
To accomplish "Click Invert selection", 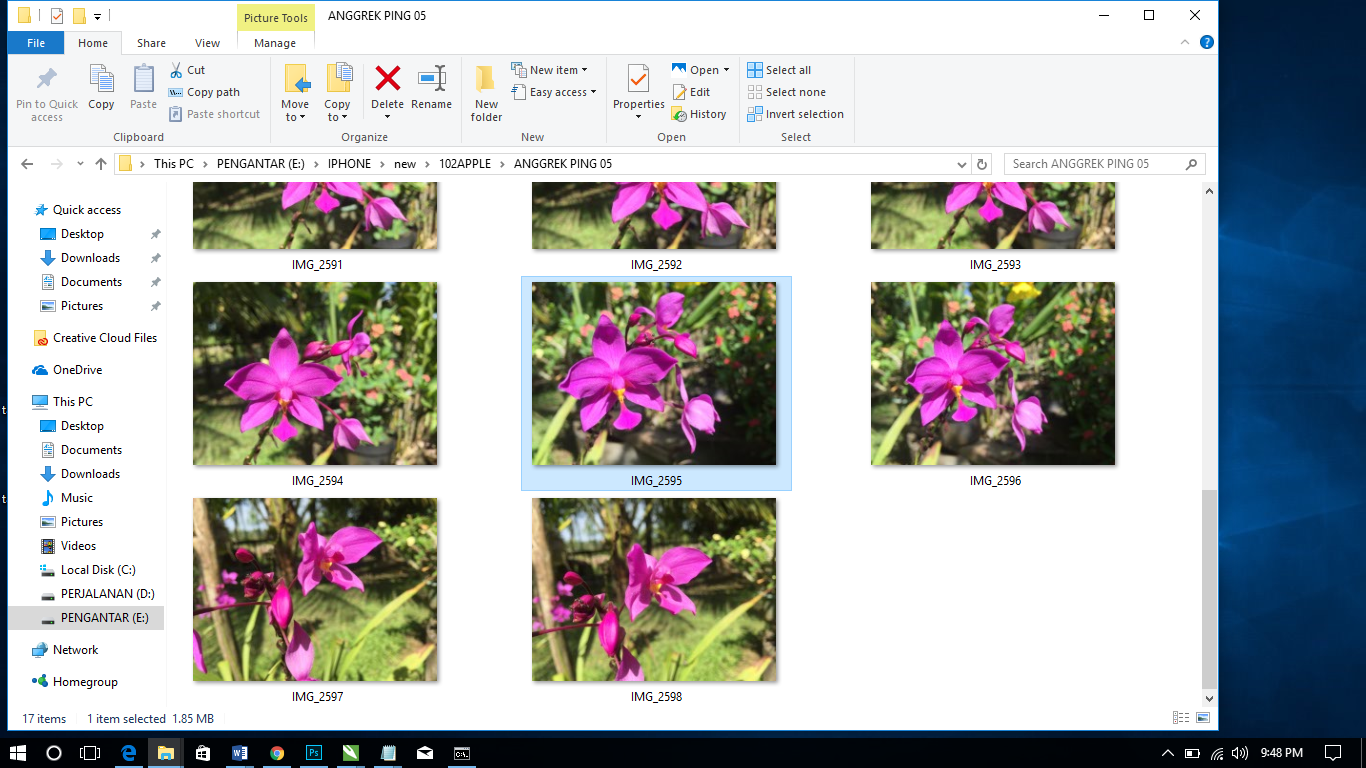I will pos(796,114).
